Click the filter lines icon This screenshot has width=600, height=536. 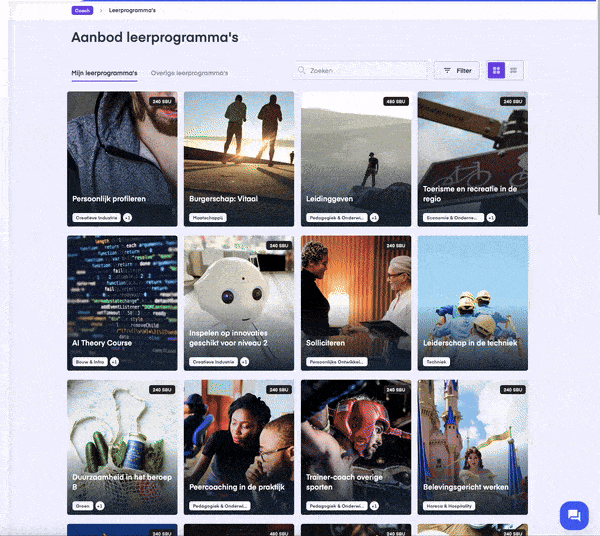point(447,70)
